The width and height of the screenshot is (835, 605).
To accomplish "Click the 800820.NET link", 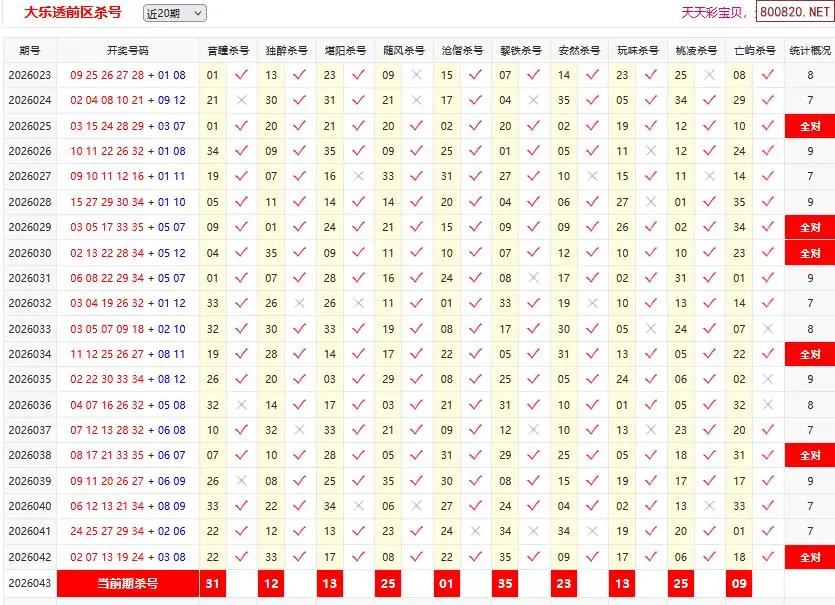I will [794, 12].
